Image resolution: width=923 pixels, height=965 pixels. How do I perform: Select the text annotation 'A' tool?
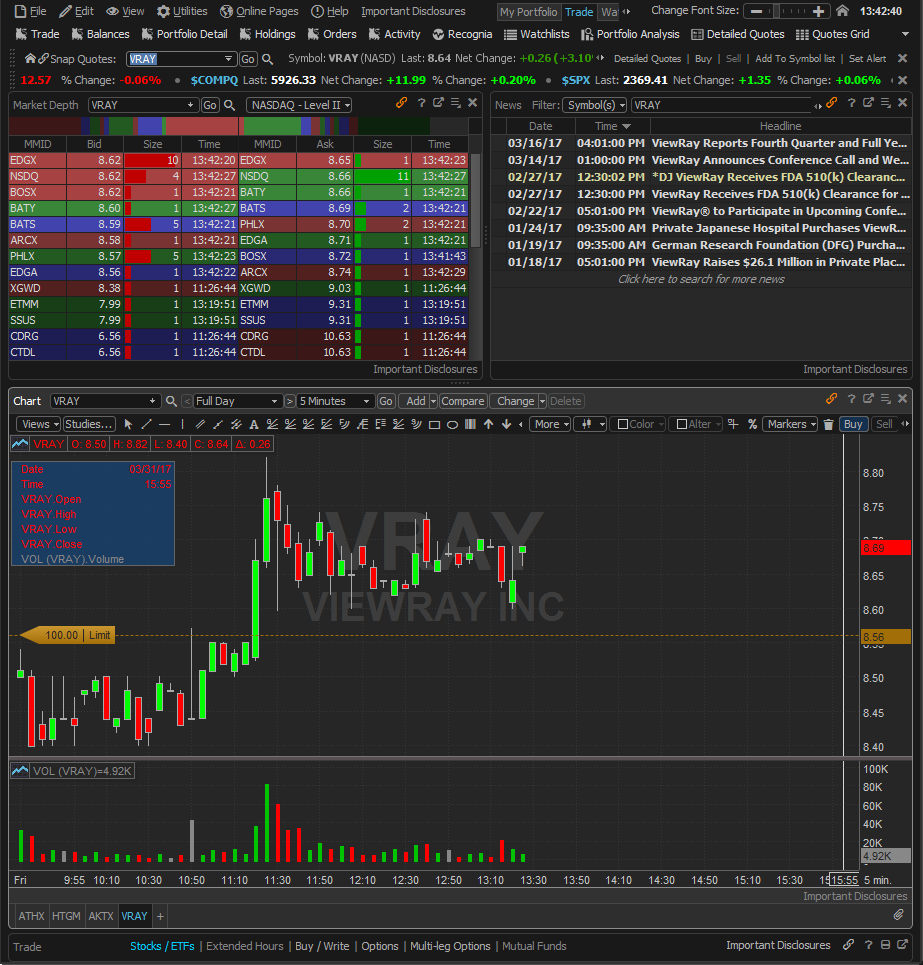pos(254,424)
